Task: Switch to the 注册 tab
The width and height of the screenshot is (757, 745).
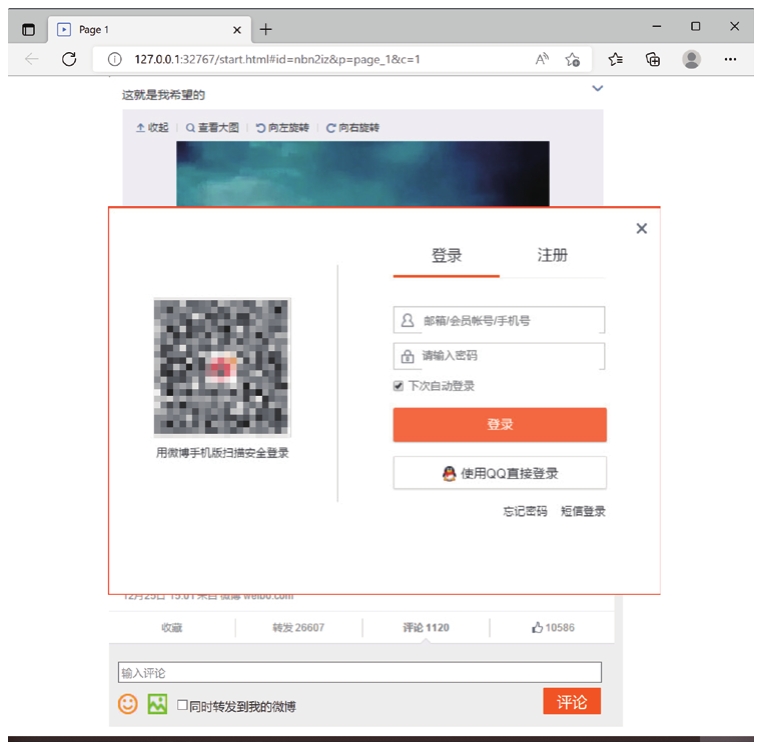Action: [552, 255]
